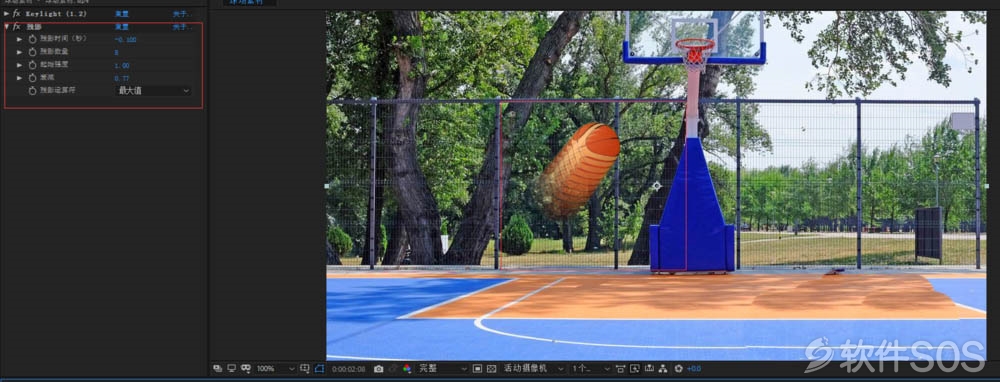Take snapshot with camera icon
Image resolution: width=1000 pixels, height=382 pixels.
click(379, 369)
